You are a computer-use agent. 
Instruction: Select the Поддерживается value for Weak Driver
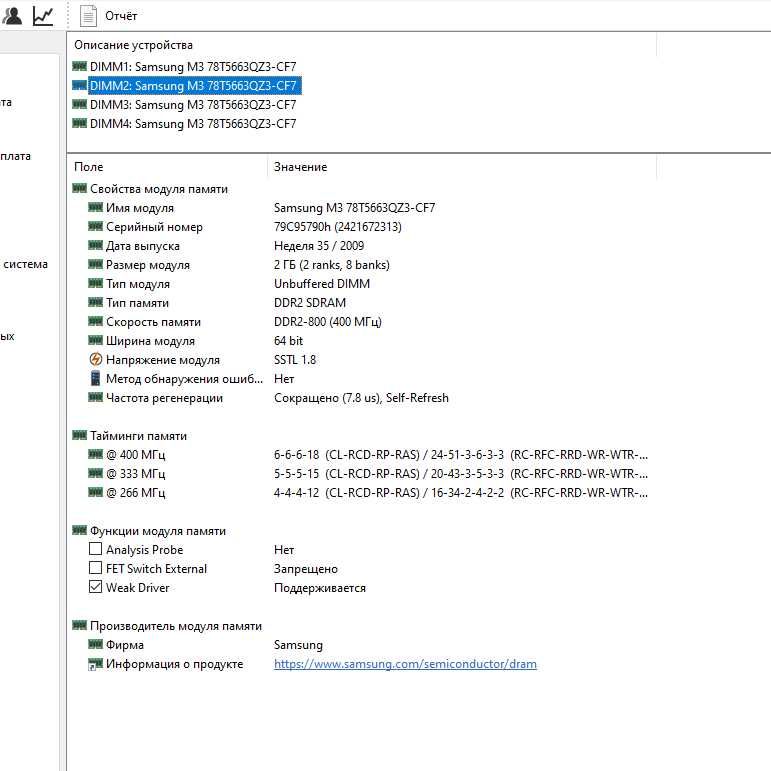pyautogui.click(x=320, y=588)
